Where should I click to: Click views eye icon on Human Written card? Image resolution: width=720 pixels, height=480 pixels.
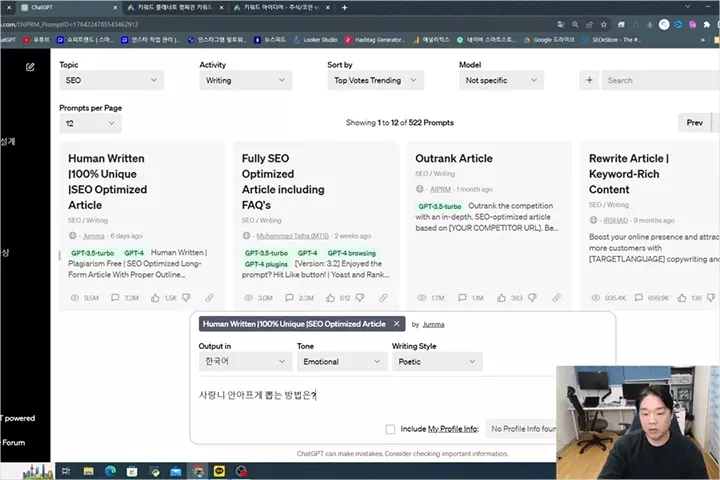click(74, 298)
